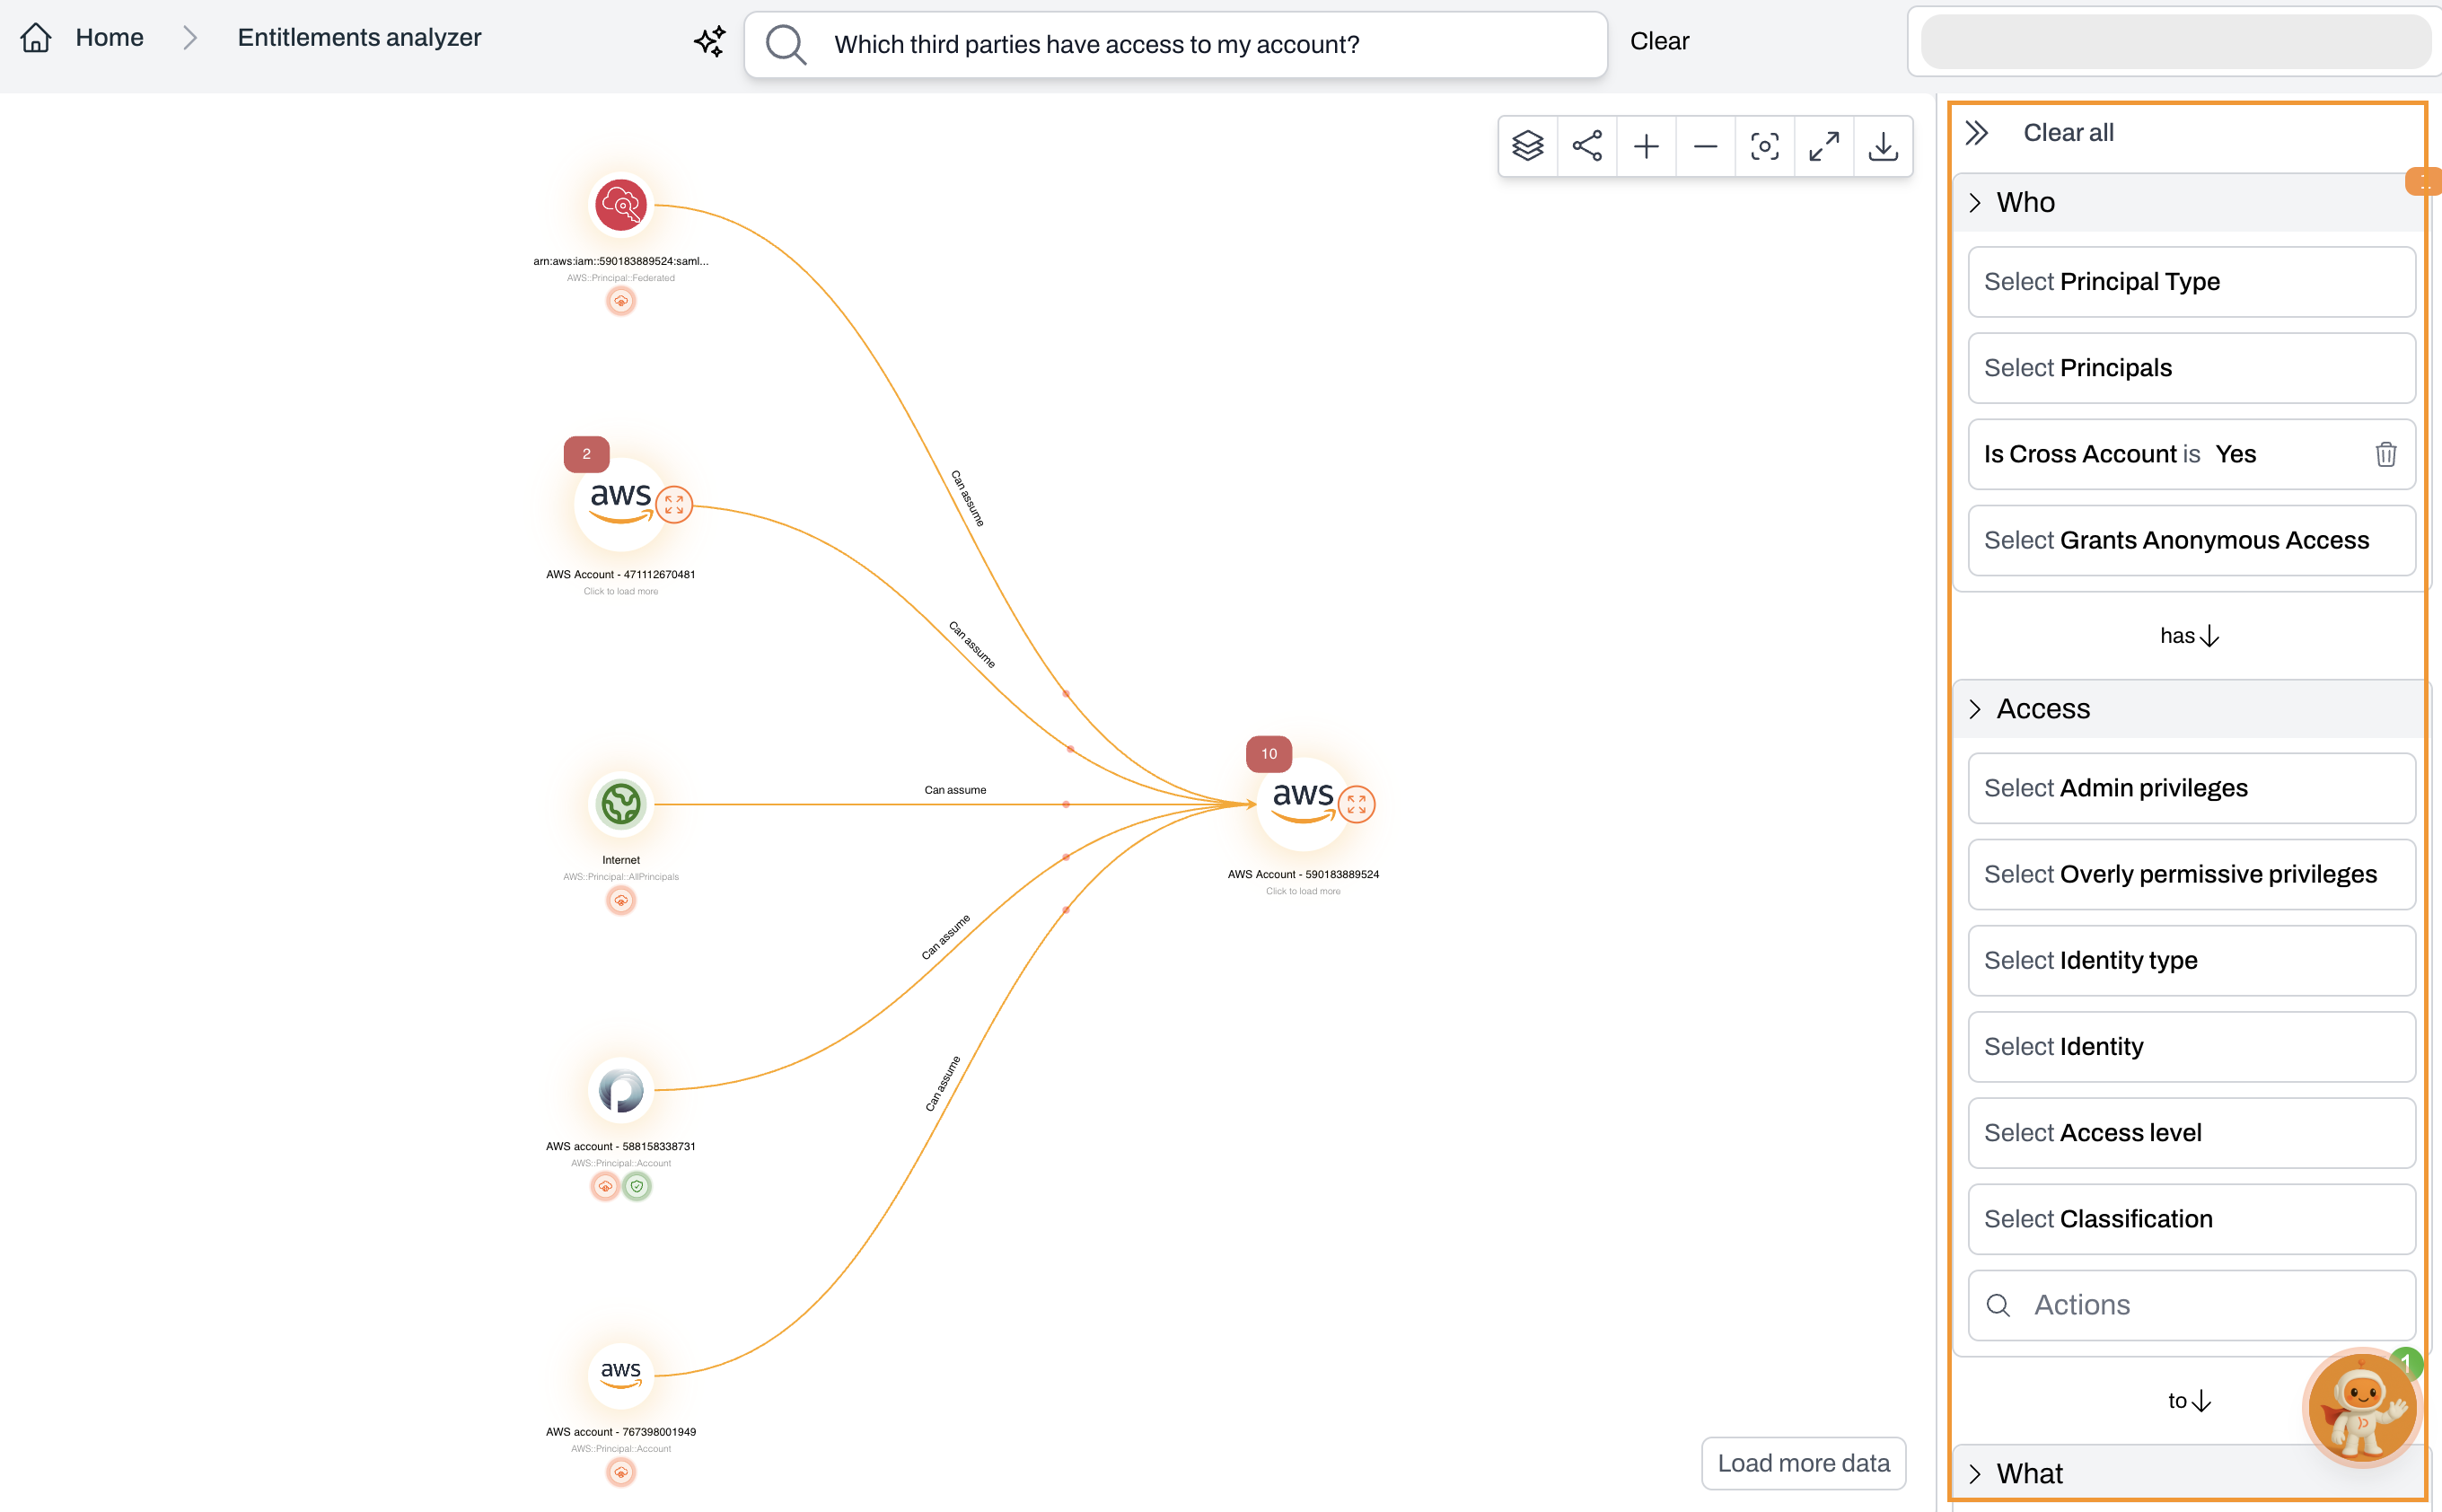Select AWS Account 590183889524 target node

click(1302, 804)
